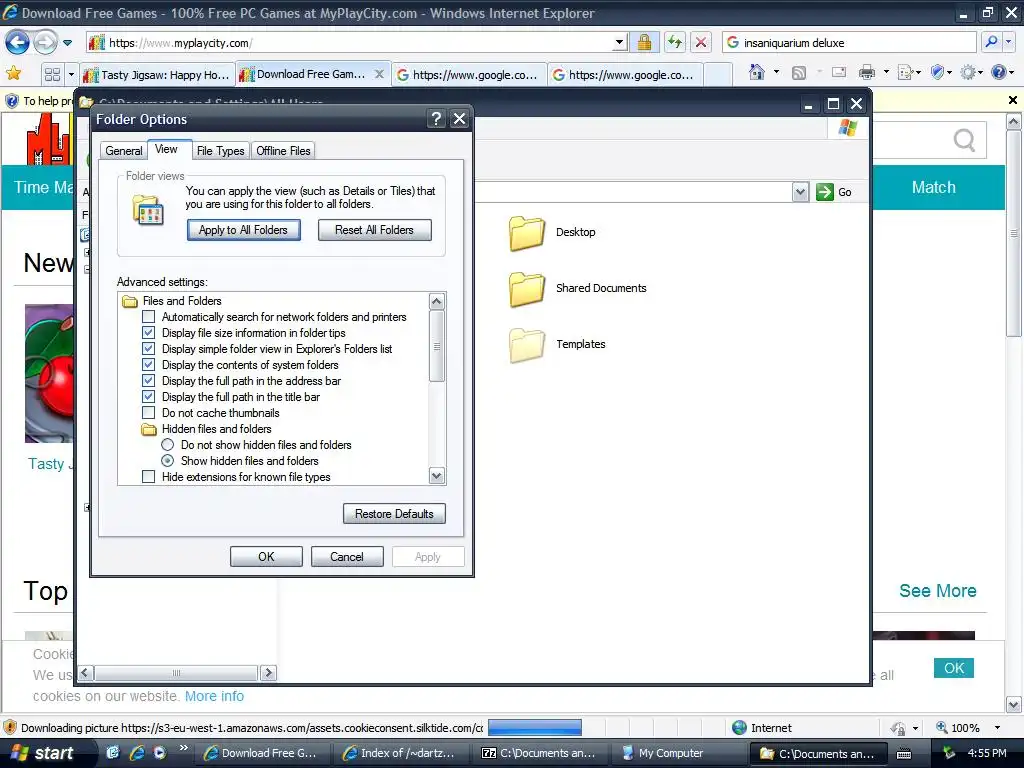1024x768 pixels.
Task: Open the zoom level dropdown arrow
Action: click(x=997, y=728)
